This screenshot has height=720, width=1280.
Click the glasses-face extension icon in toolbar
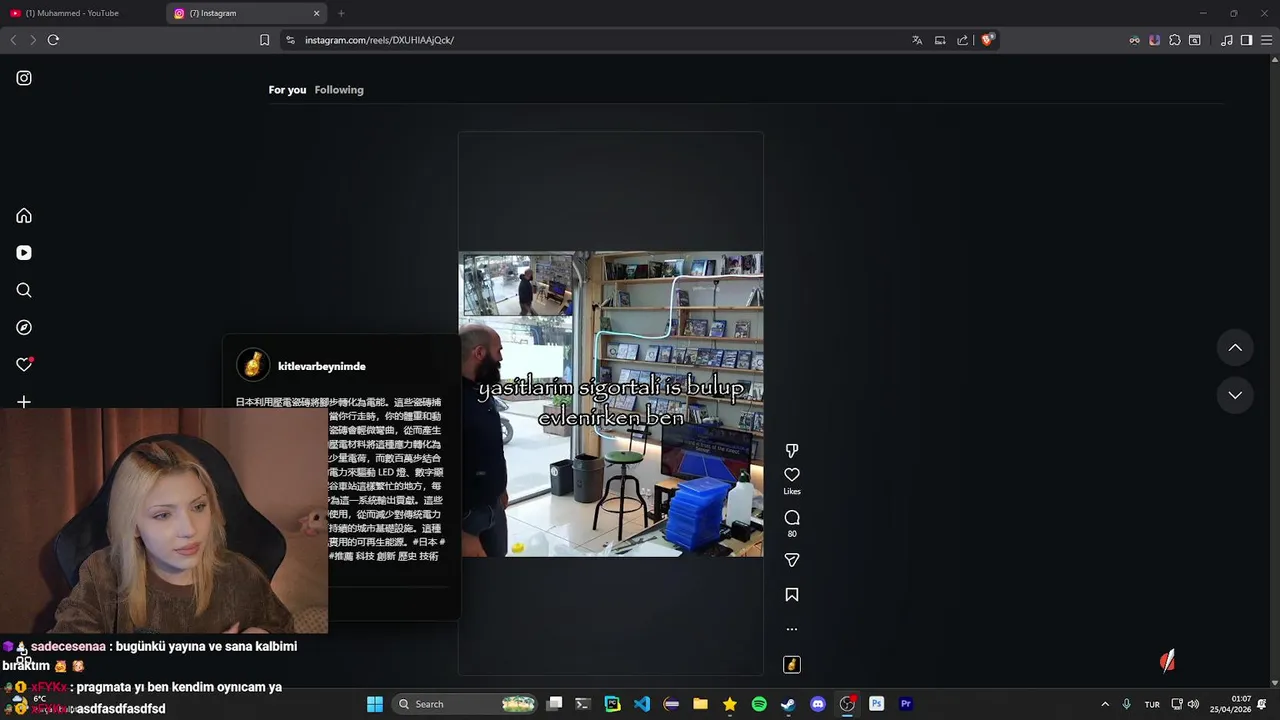pos(1134,40)
